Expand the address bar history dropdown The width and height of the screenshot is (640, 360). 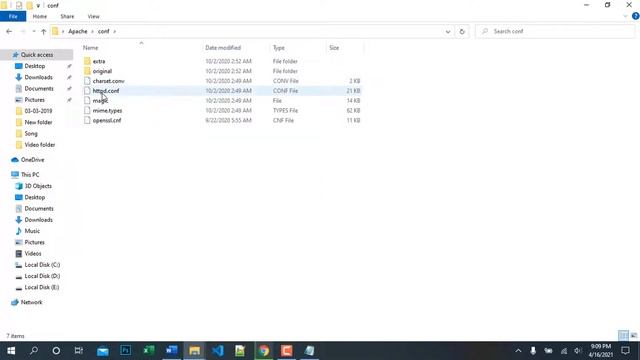pyautogui.click(x=448, y=31)
